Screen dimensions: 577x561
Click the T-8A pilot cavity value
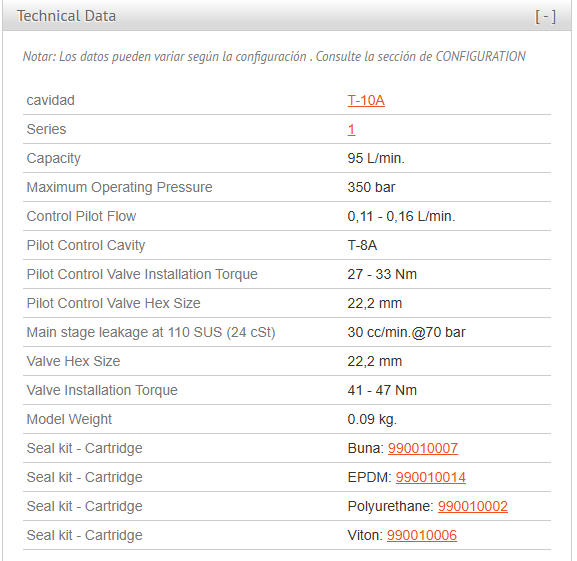point(362,245)
